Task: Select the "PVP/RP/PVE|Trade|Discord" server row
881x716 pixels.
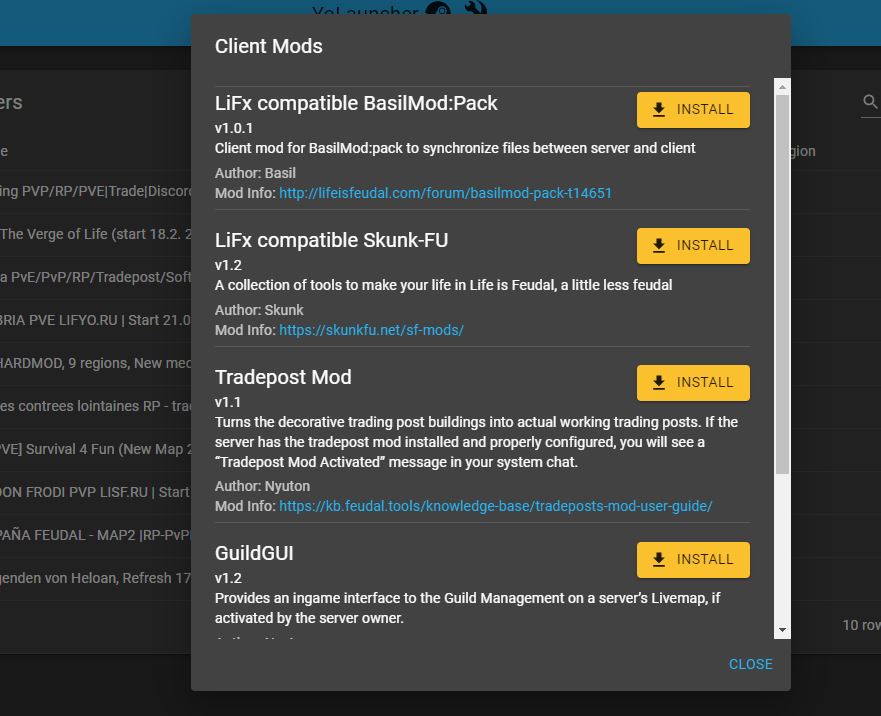Action: 96,192
